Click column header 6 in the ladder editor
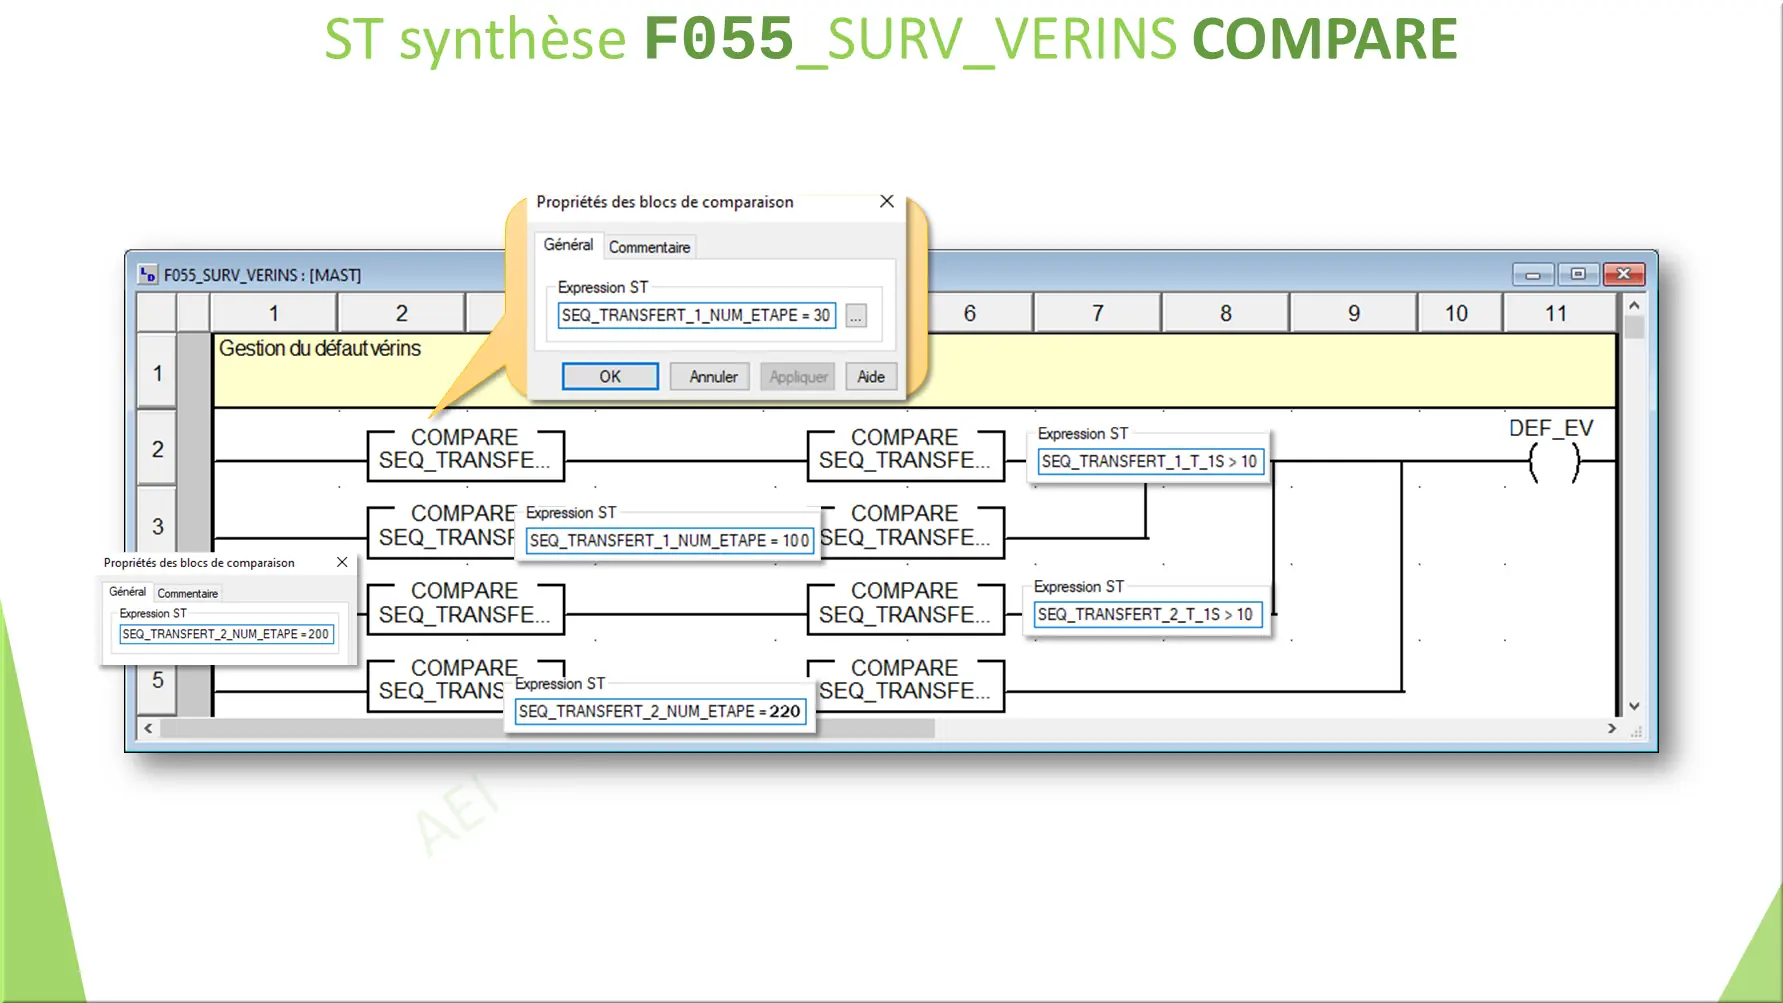Screen dimensions: 1783x1003 click(x=969, y=312)
